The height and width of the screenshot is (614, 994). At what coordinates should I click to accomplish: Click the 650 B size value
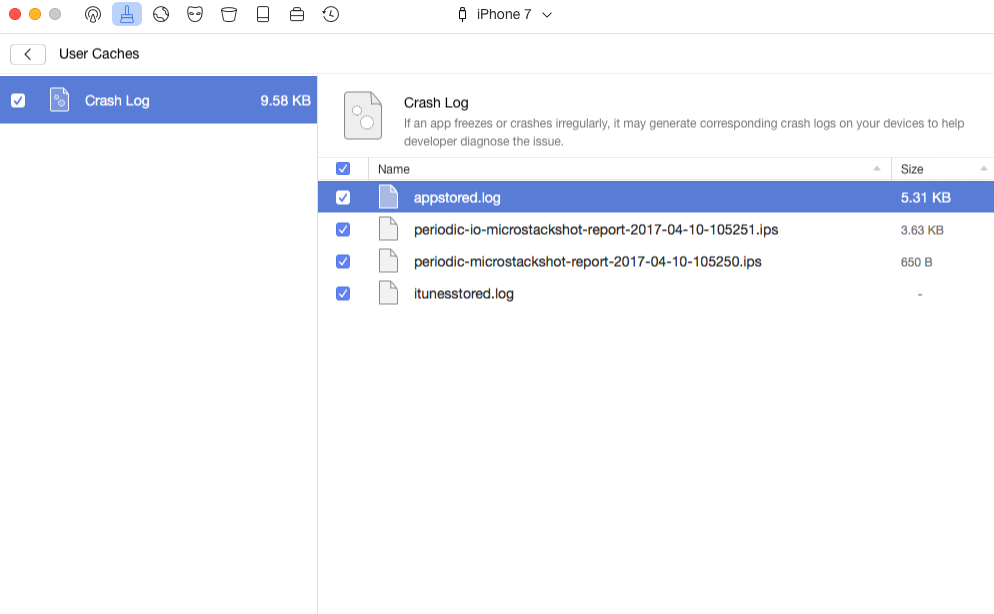pos(916,262)
